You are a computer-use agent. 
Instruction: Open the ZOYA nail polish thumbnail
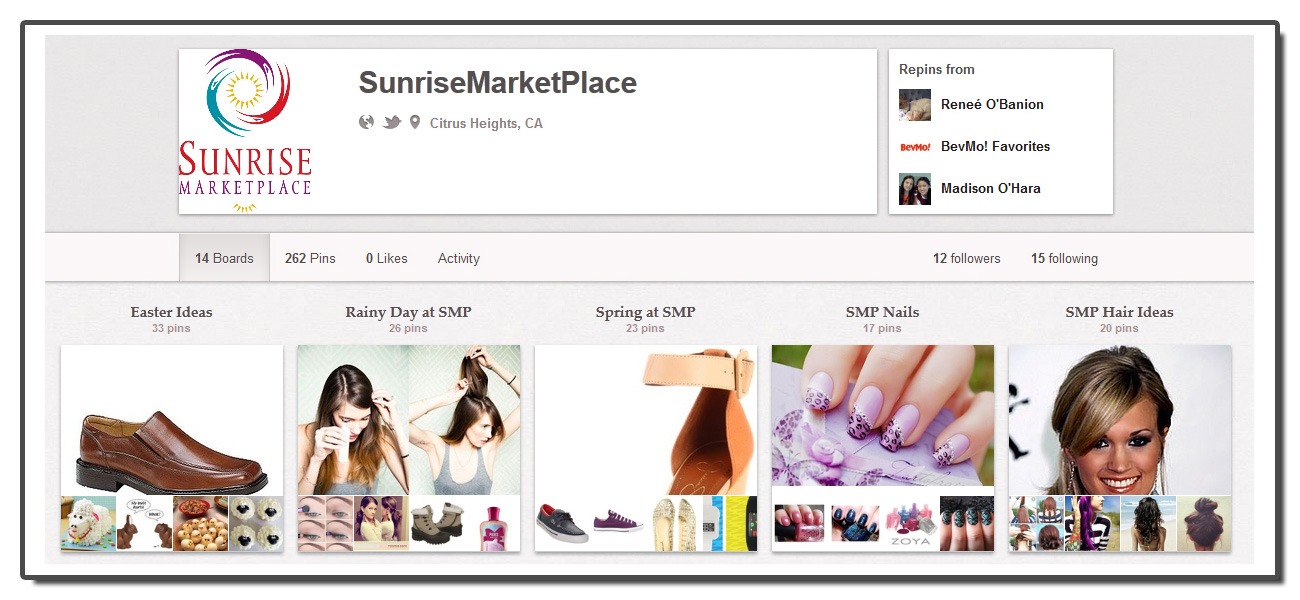[911, 523]
